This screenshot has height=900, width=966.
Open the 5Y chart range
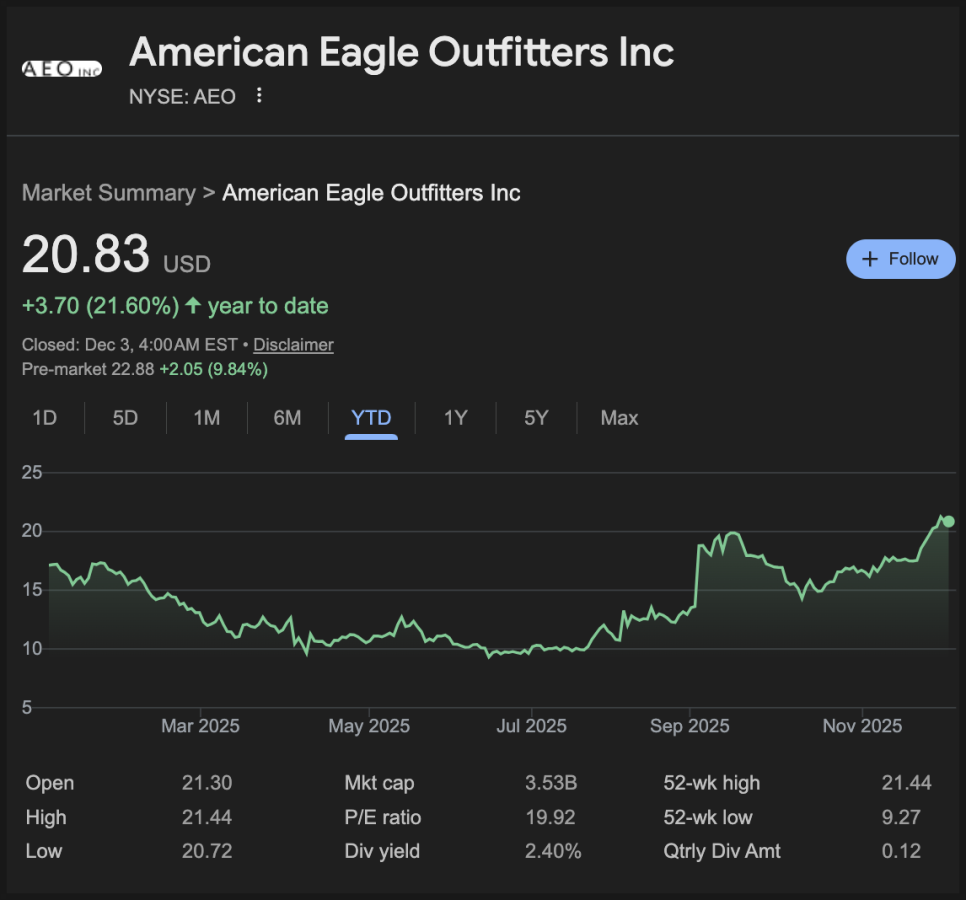click(536, 418)
